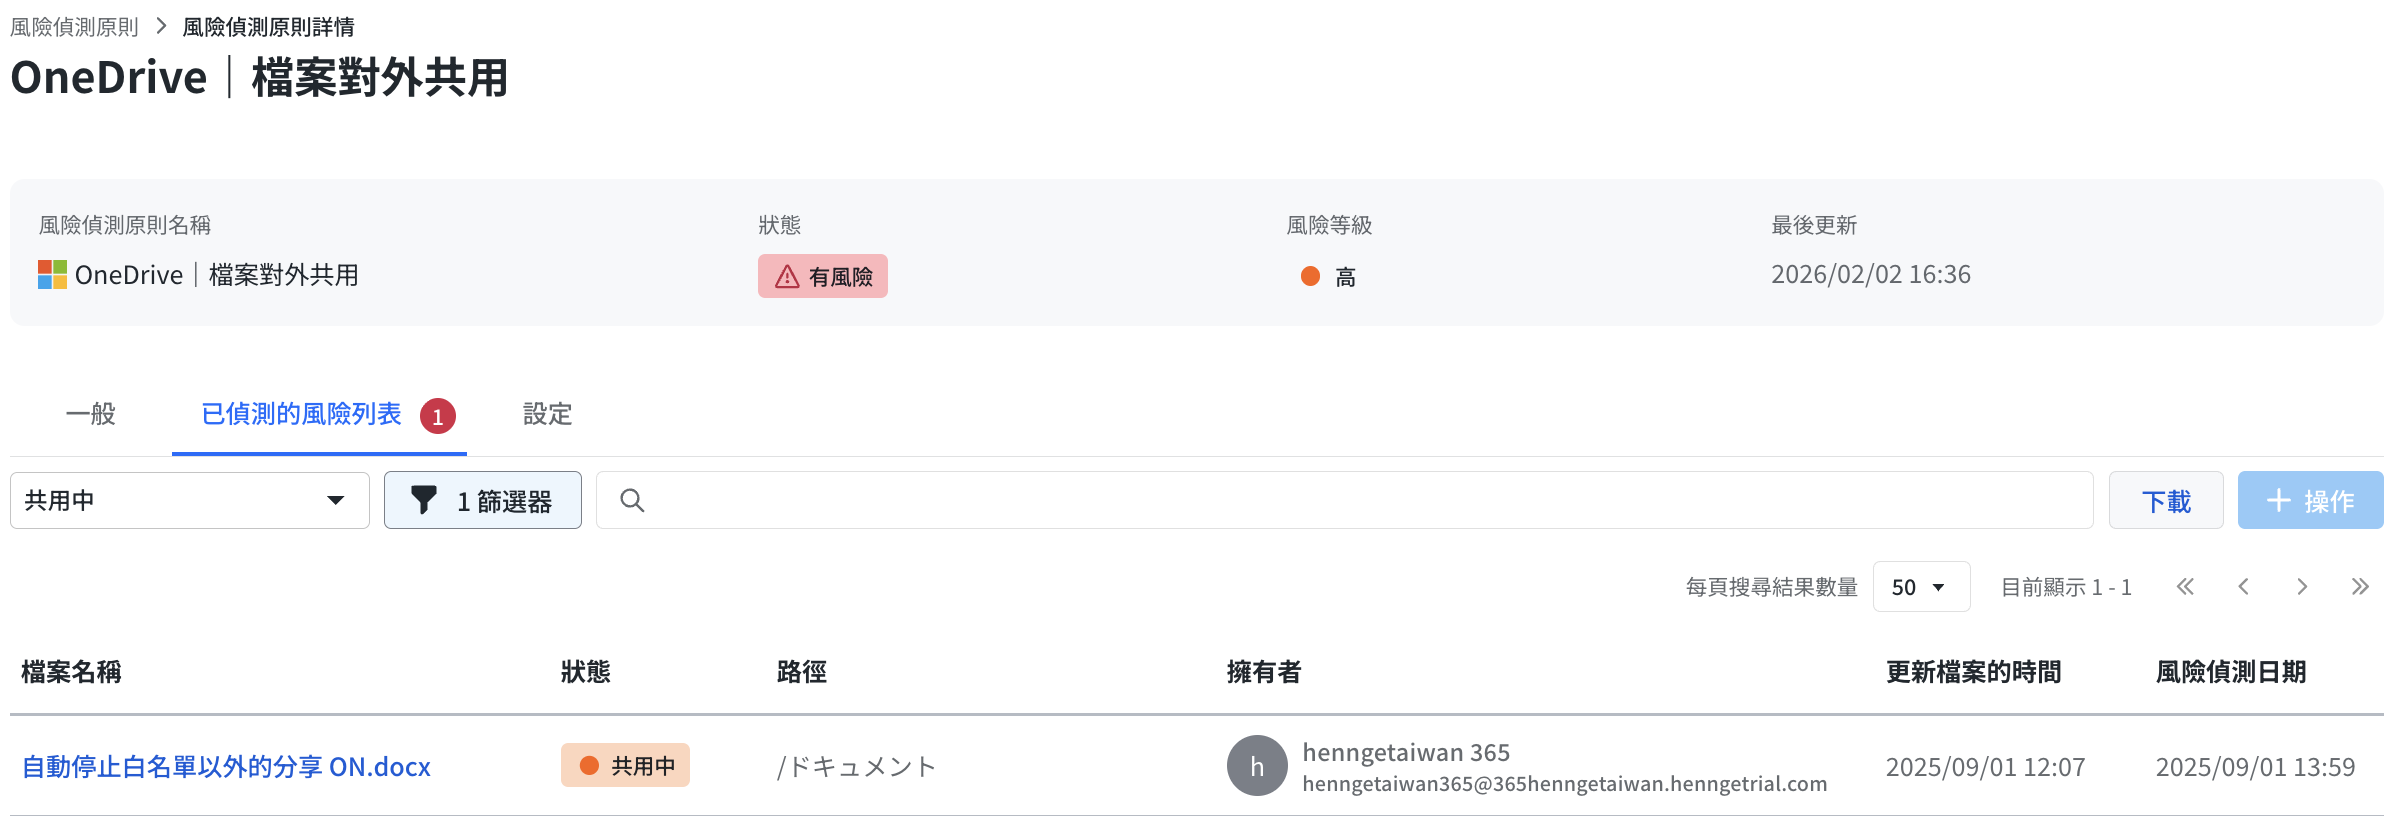Go to the next results page
Viewport: 2402px width, 832px height.
[2302, 587]
